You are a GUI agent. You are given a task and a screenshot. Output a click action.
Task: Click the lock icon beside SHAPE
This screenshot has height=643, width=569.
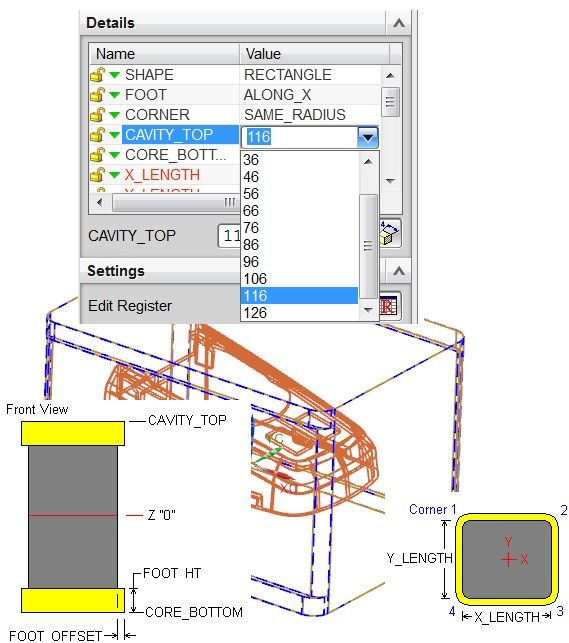[x=97, y=75]
